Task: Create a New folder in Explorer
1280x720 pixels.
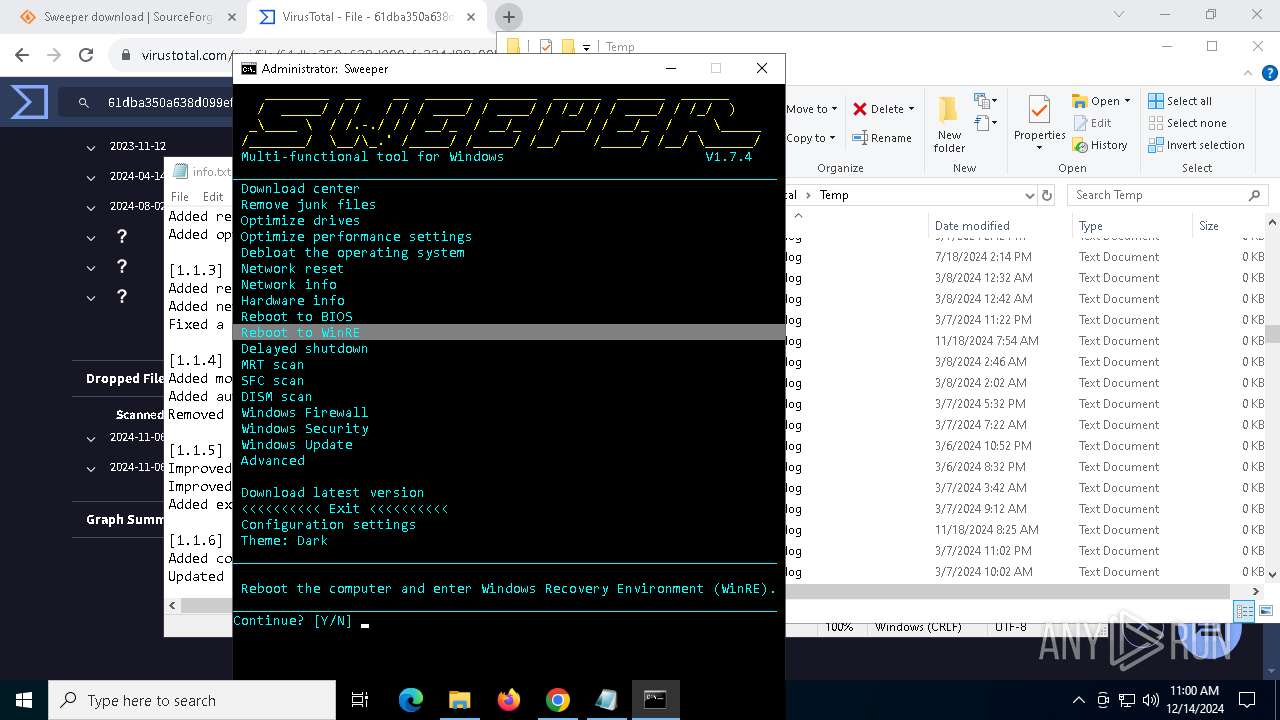Action: (949, 126)
